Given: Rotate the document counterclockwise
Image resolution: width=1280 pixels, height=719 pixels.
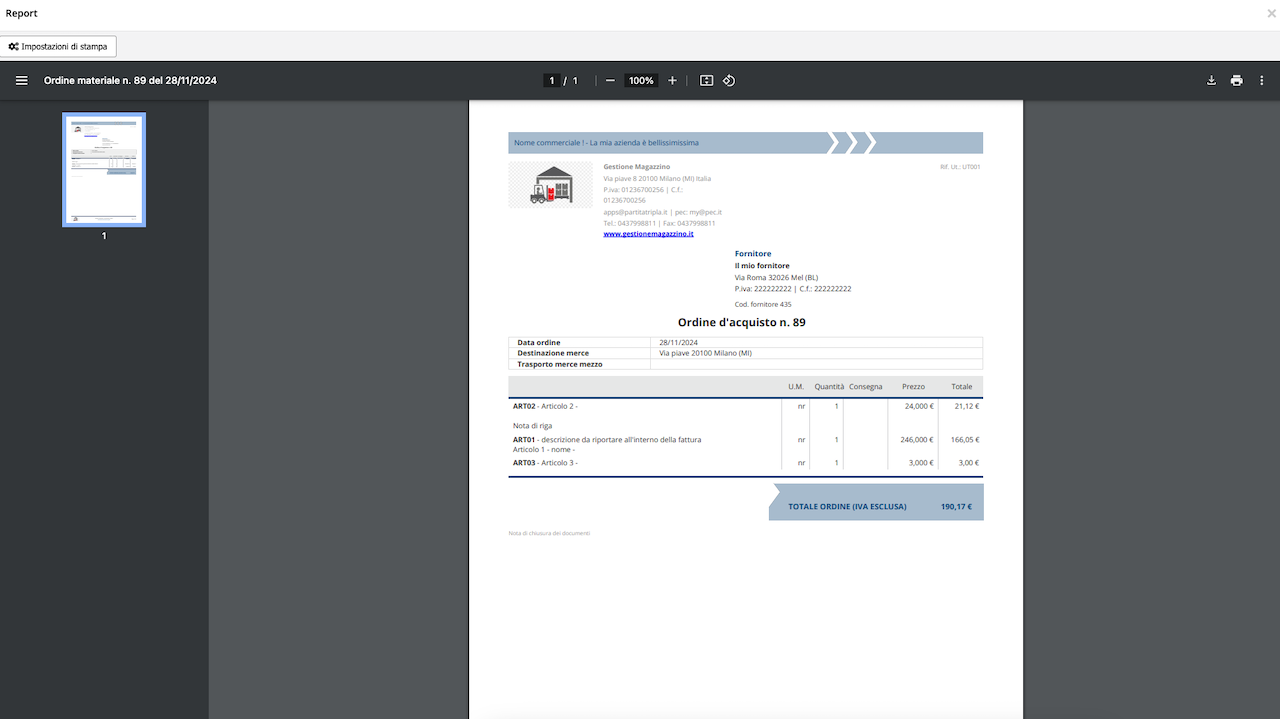Looking at the screenshot, I should pyautogui.click(x=729, y=80).
